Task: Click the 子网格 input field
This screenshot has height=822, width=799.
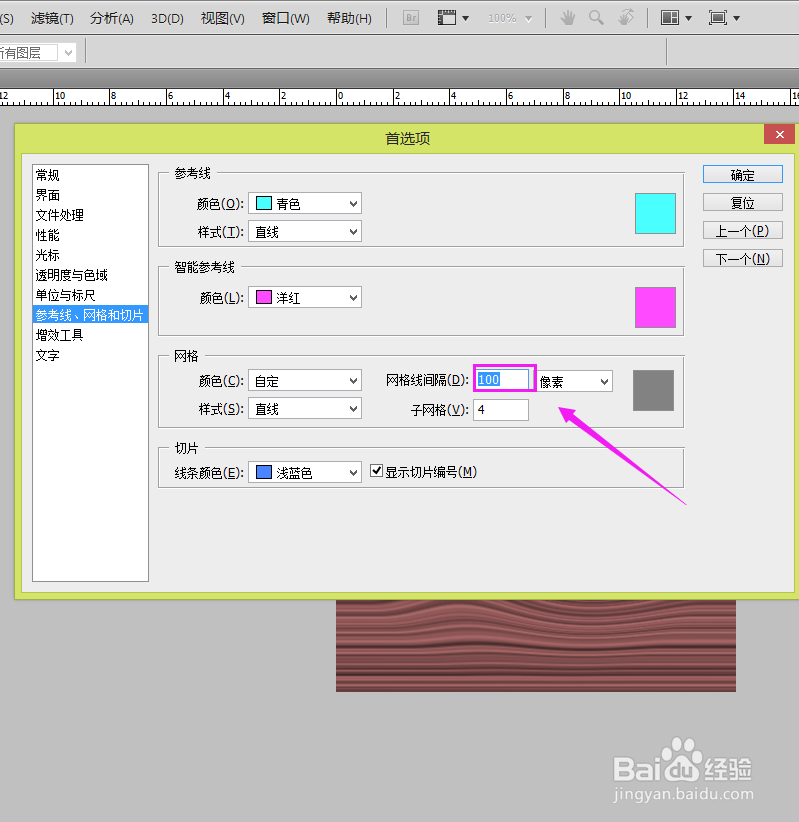Action: [501, 409]
